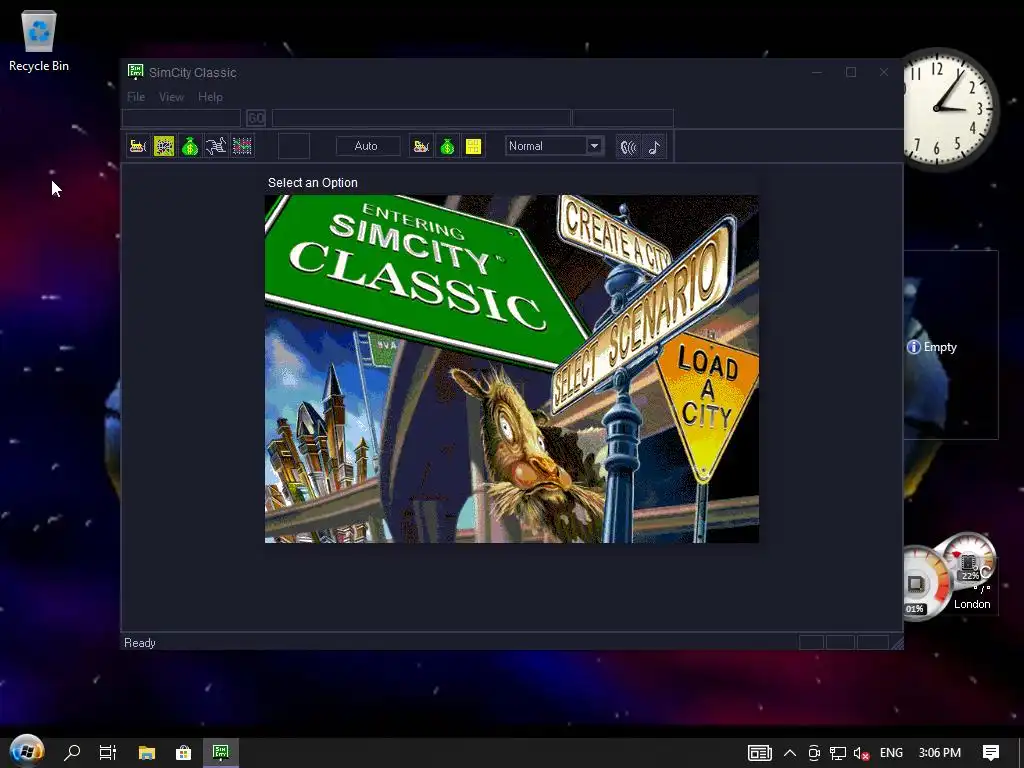Open taskbar search magnifier
The height and width of the screenshot is (768, 1024).
point(72,753)
